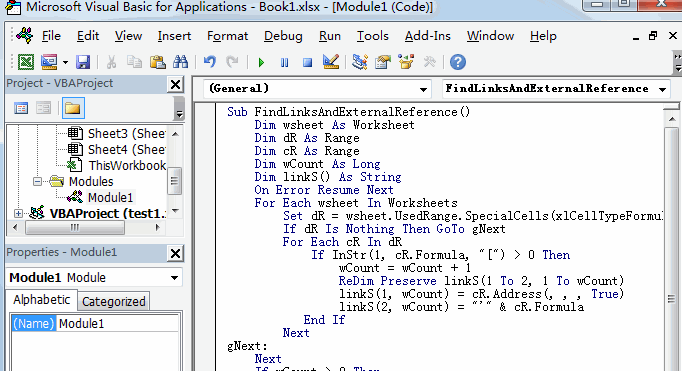Open the Properties Window icon
This screenshot has height=371, width=682.
point(383,62)
